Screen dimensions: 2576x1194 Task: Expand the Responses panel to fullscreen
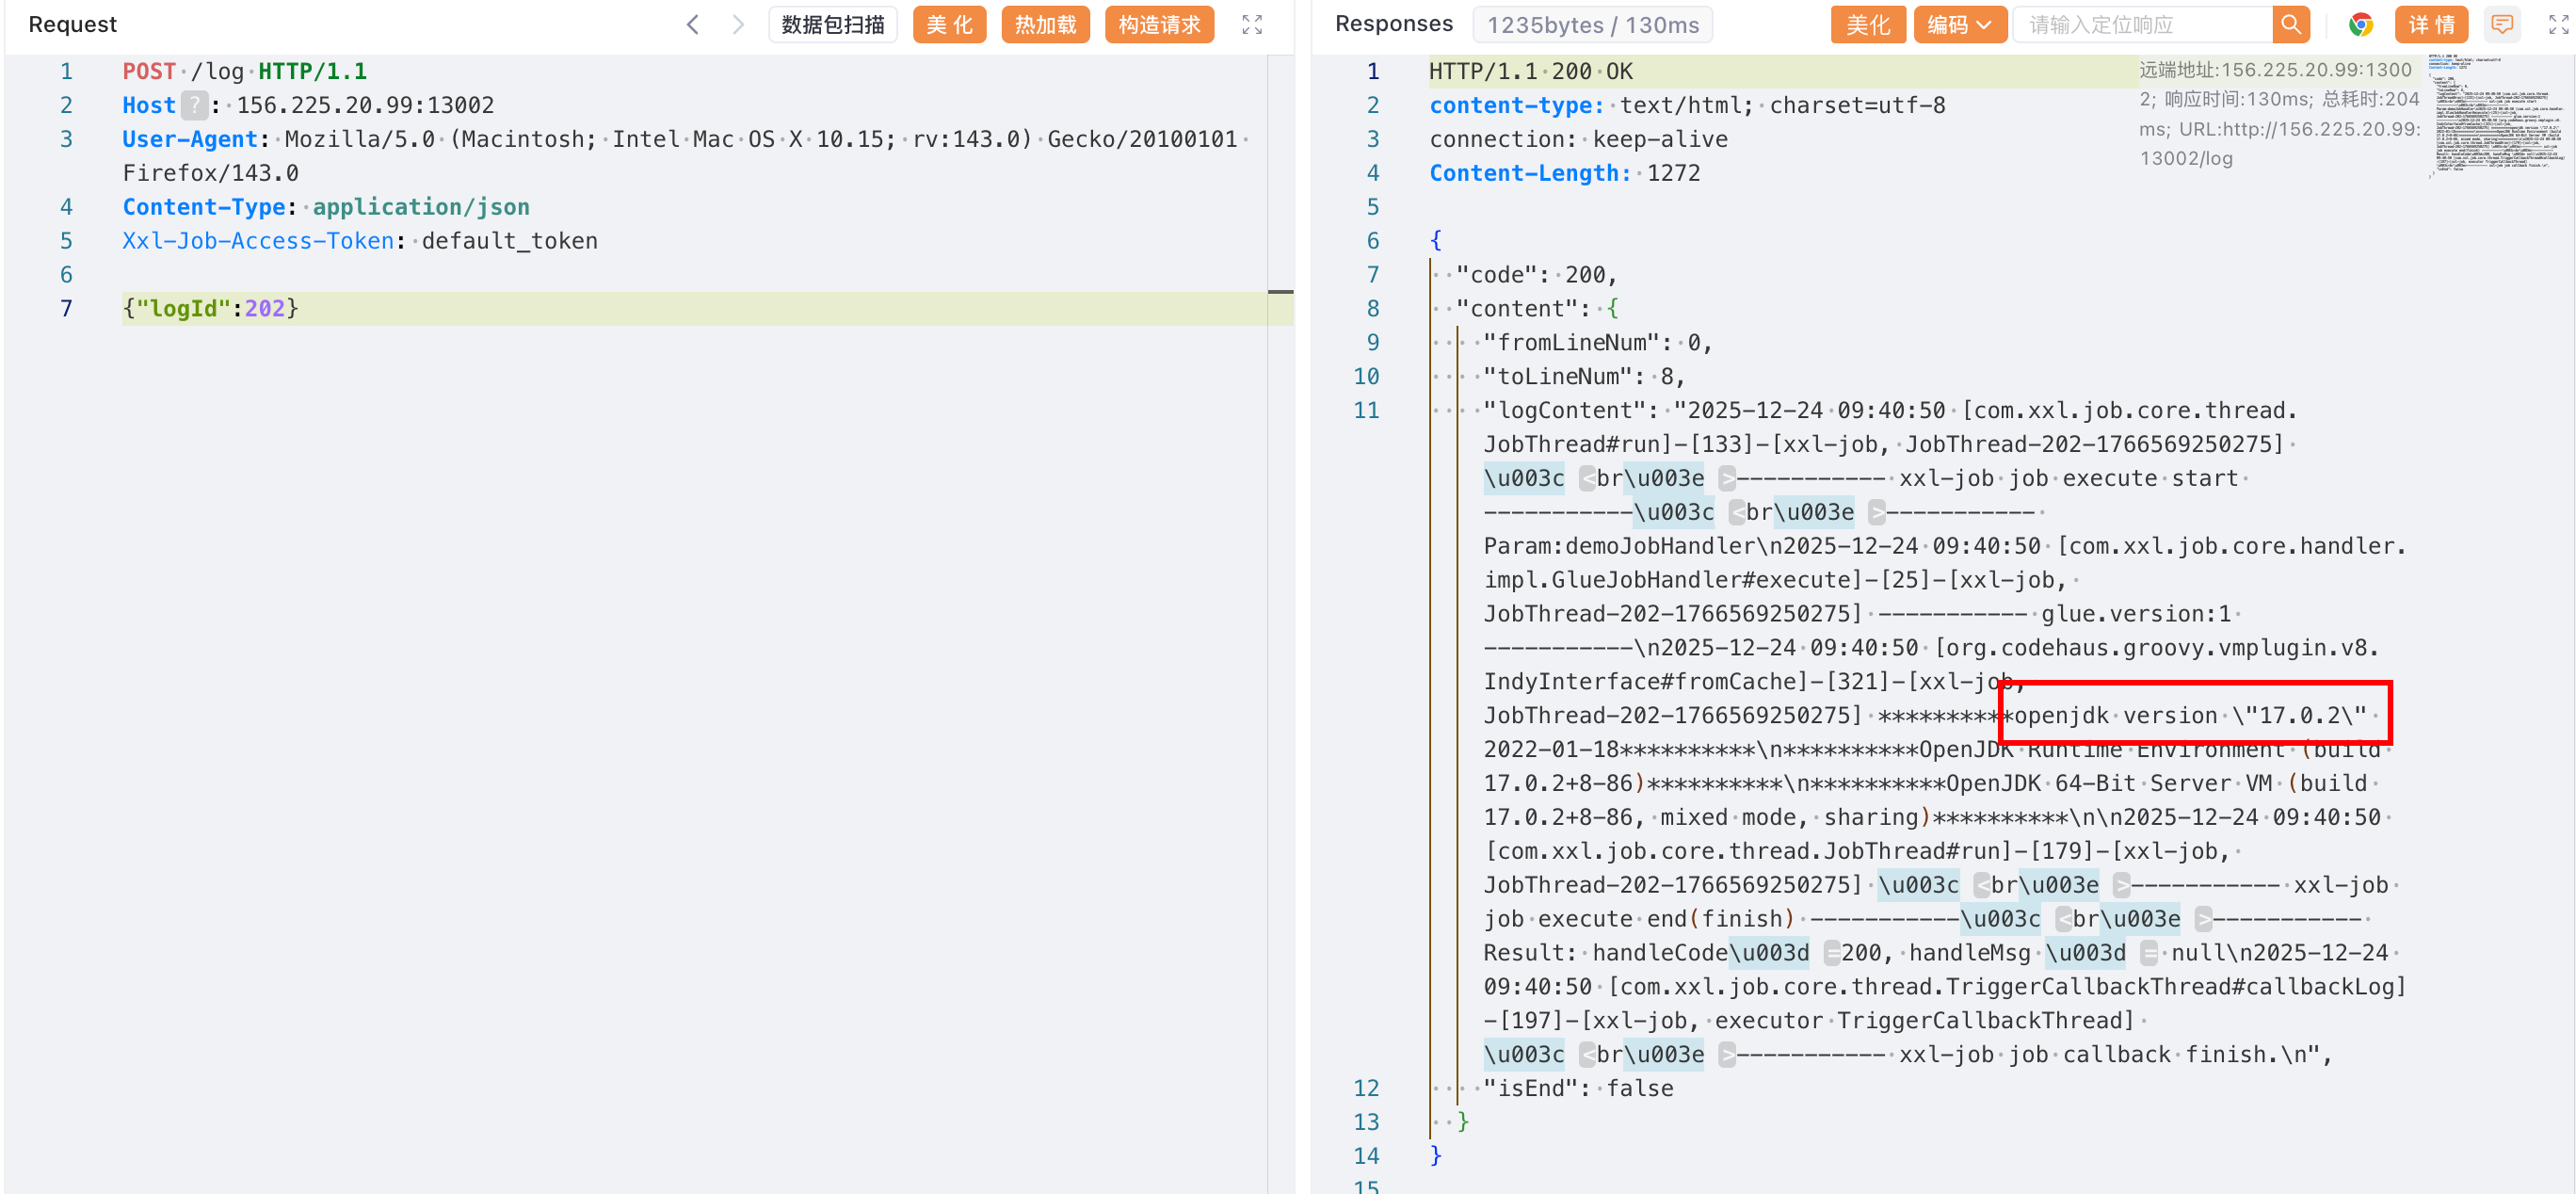coord(2557,24)
